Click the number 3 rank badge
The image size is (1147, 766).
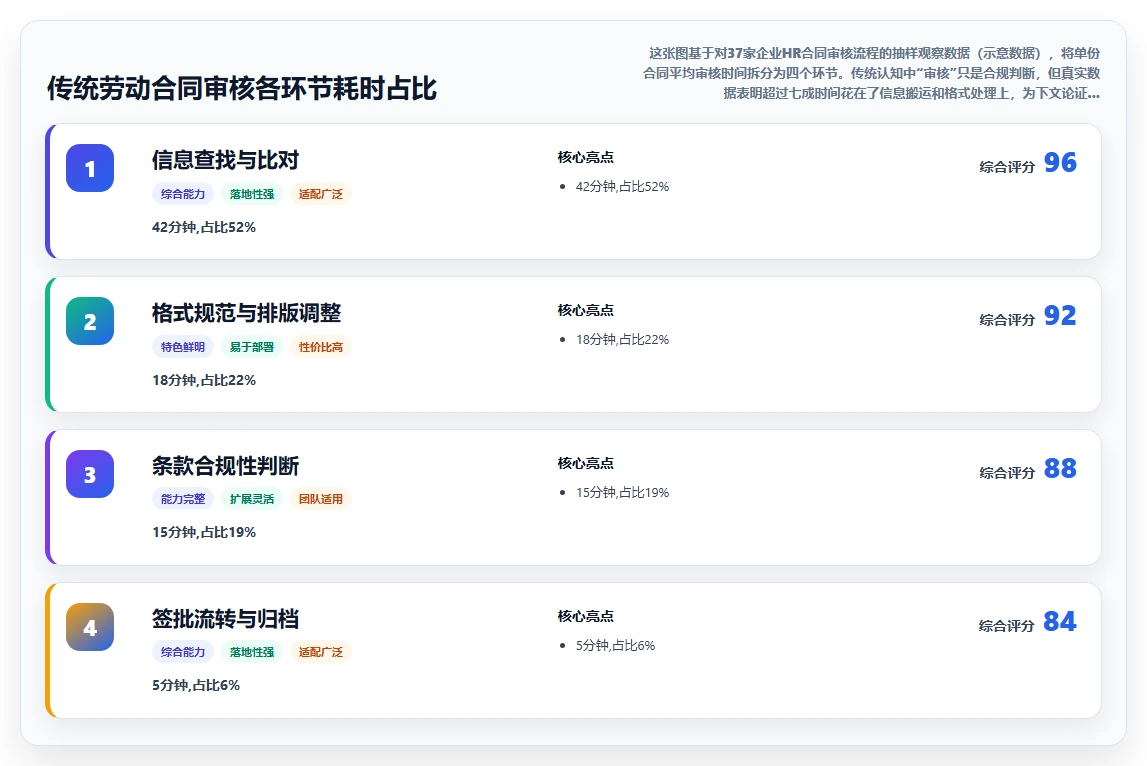pos(90,474)
